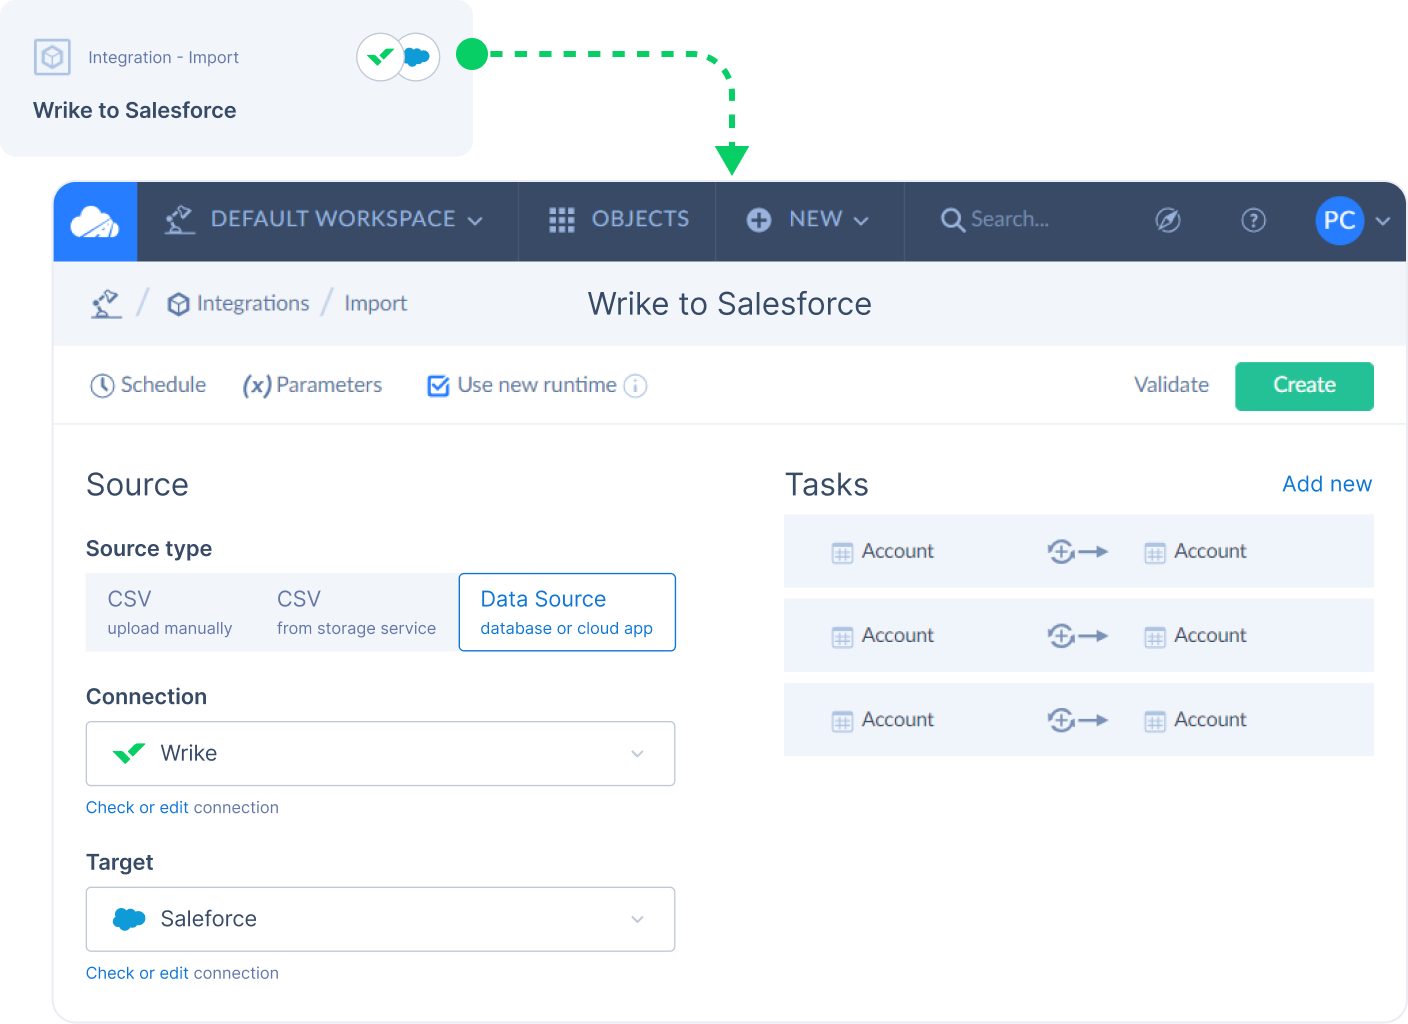Viewport: 1408px width, 1024px height.
Task: Click the first task's source table icon
Action: (842, 553)
